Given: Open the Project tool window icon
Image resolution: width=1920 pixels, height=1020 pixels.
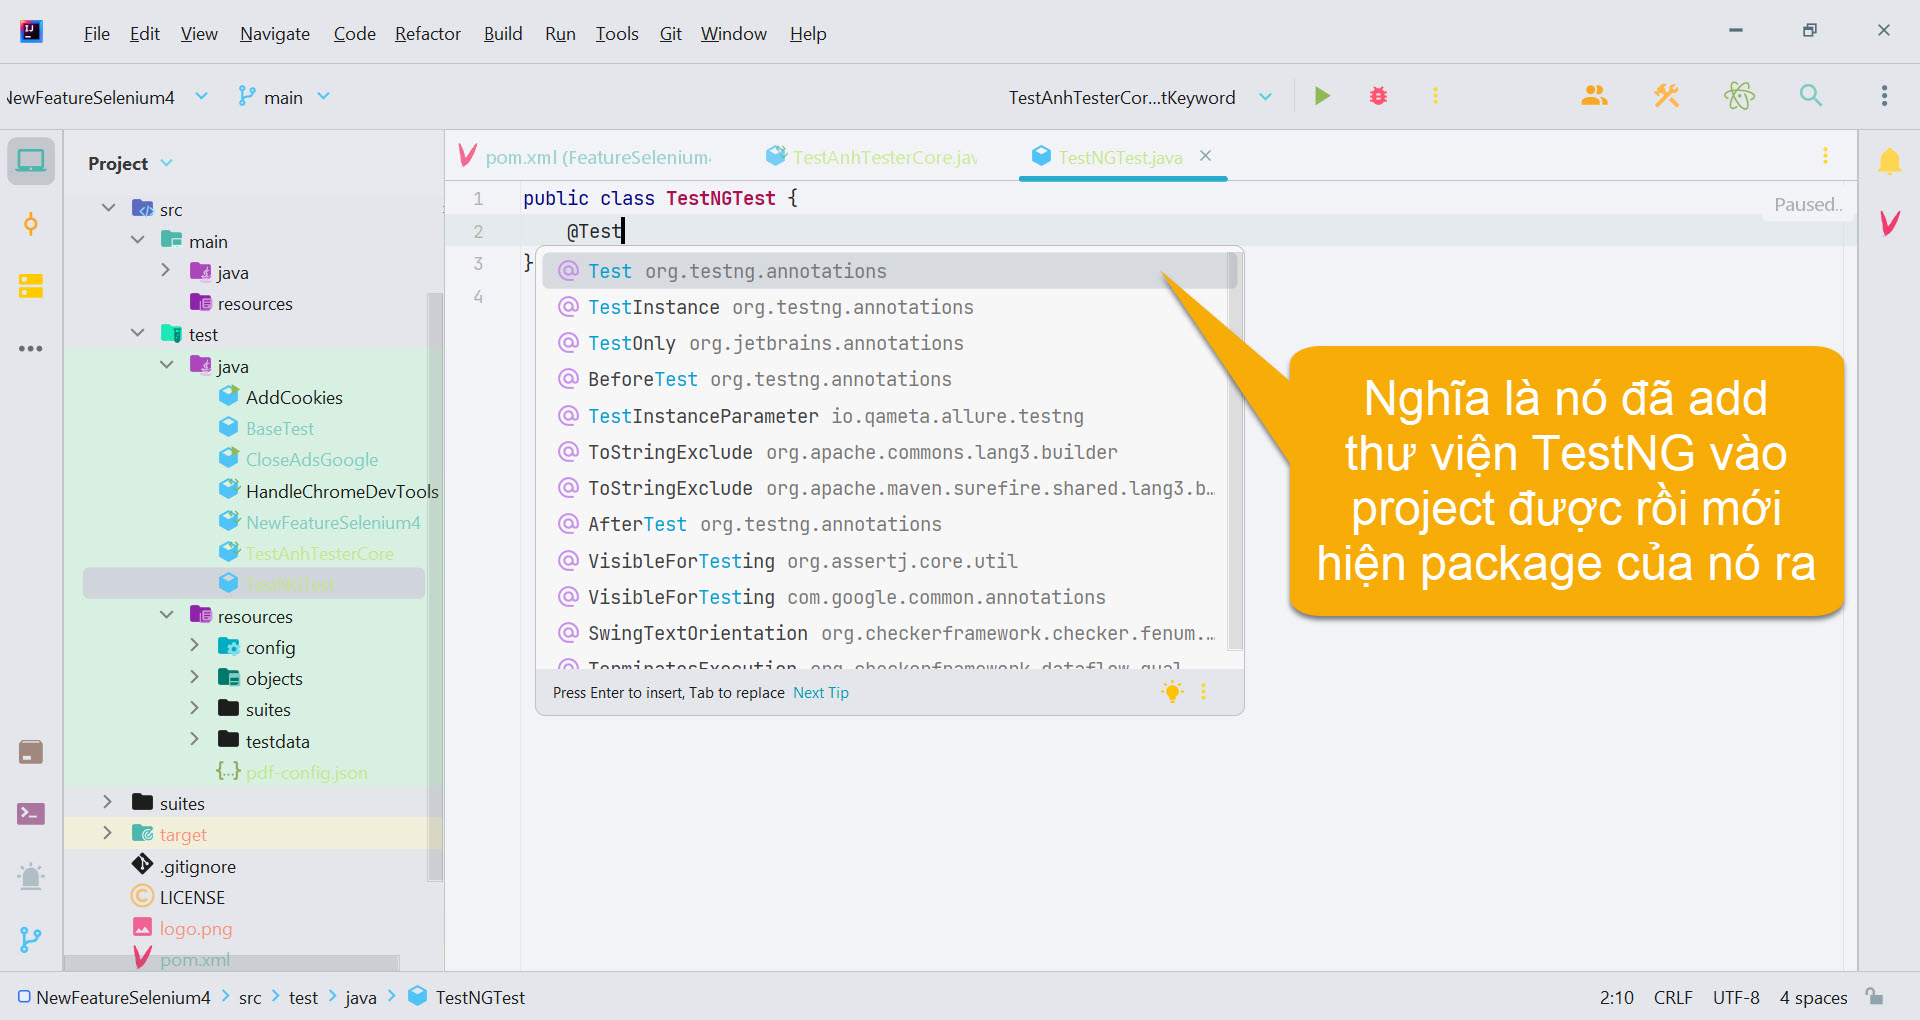Looking at the screenshot, I should [x=31, y=161].
